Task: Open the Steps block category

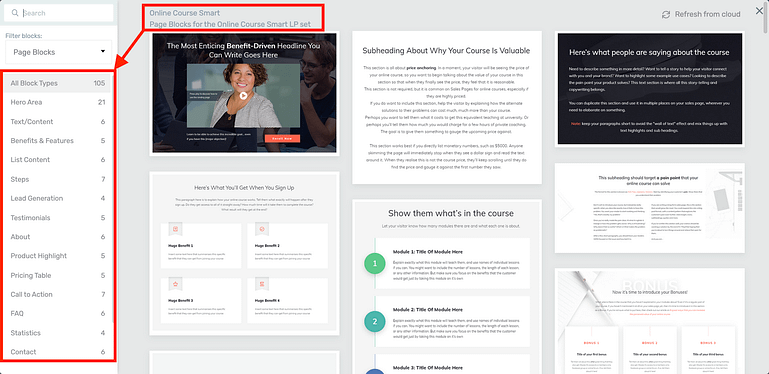Action: click(58, 179)
